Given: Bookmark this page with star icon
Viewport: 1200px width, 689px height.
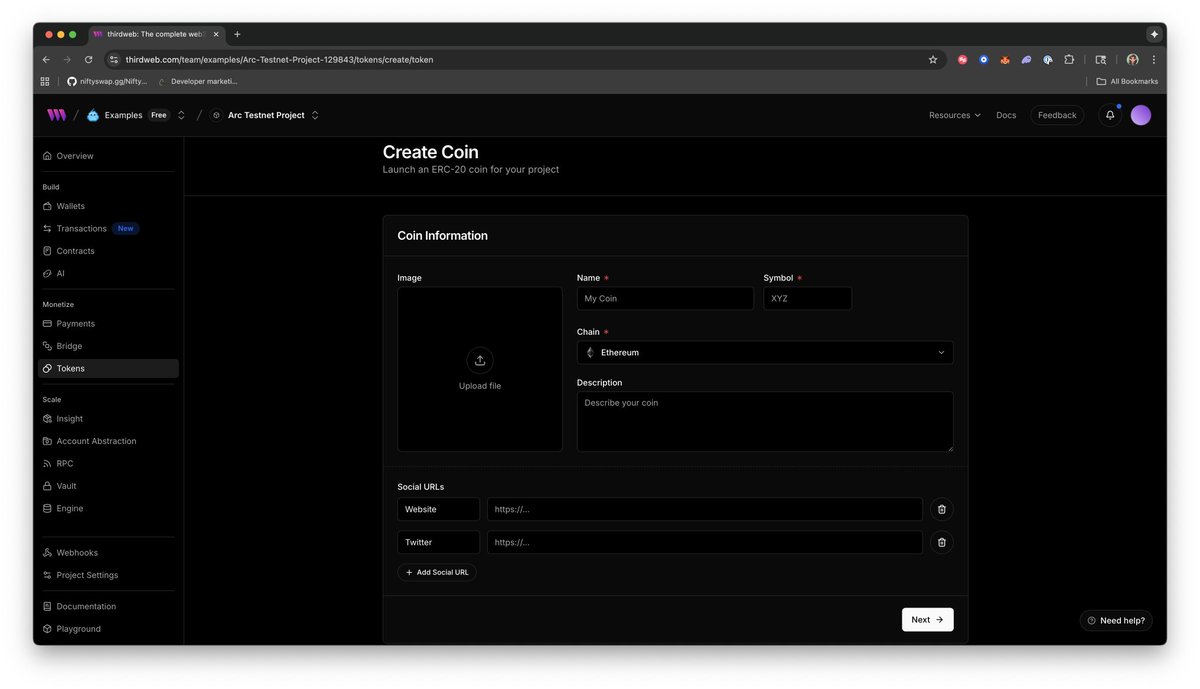Looking at the screenshot, I should click(x=933, y=60).
